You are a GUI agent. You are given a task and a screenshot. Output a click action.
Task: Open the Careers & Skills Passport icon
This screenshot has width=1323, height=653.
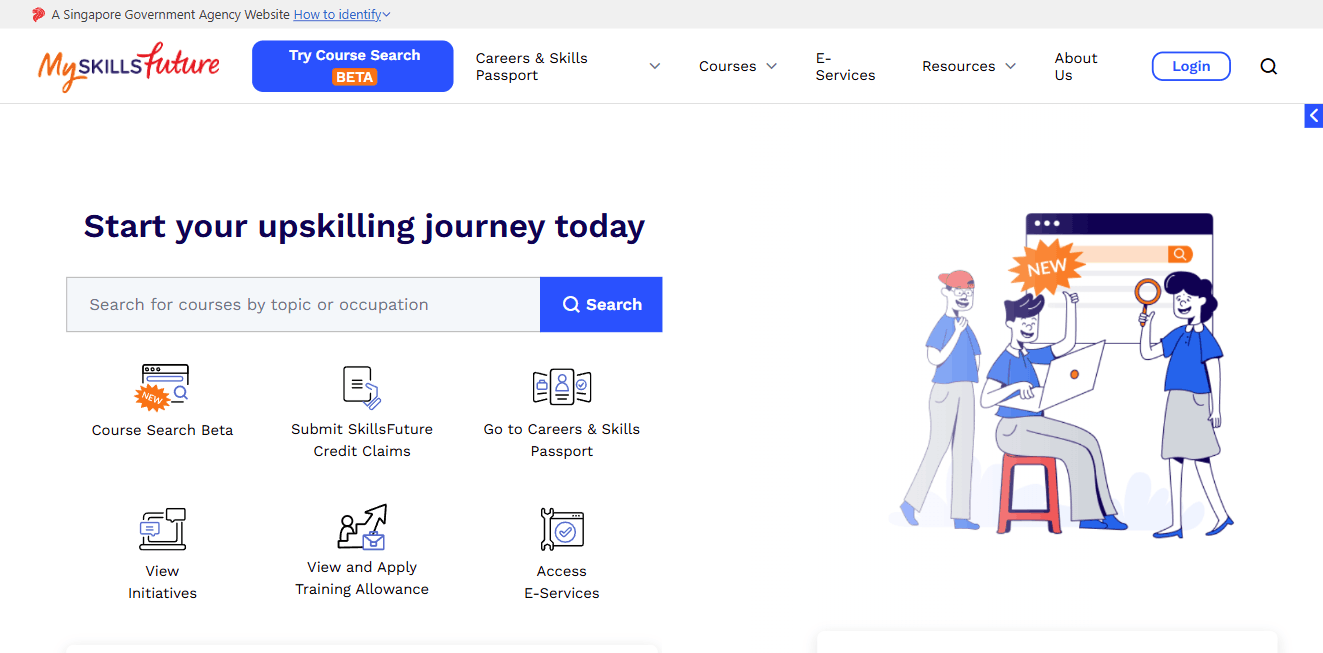[x=562, y=387]
